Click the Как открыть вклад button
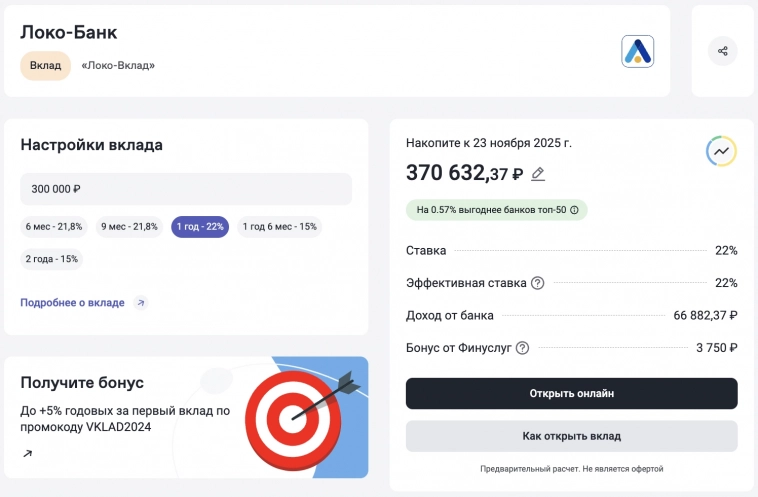758x497 pixels. pyautogui.click(x=571, y=436)
